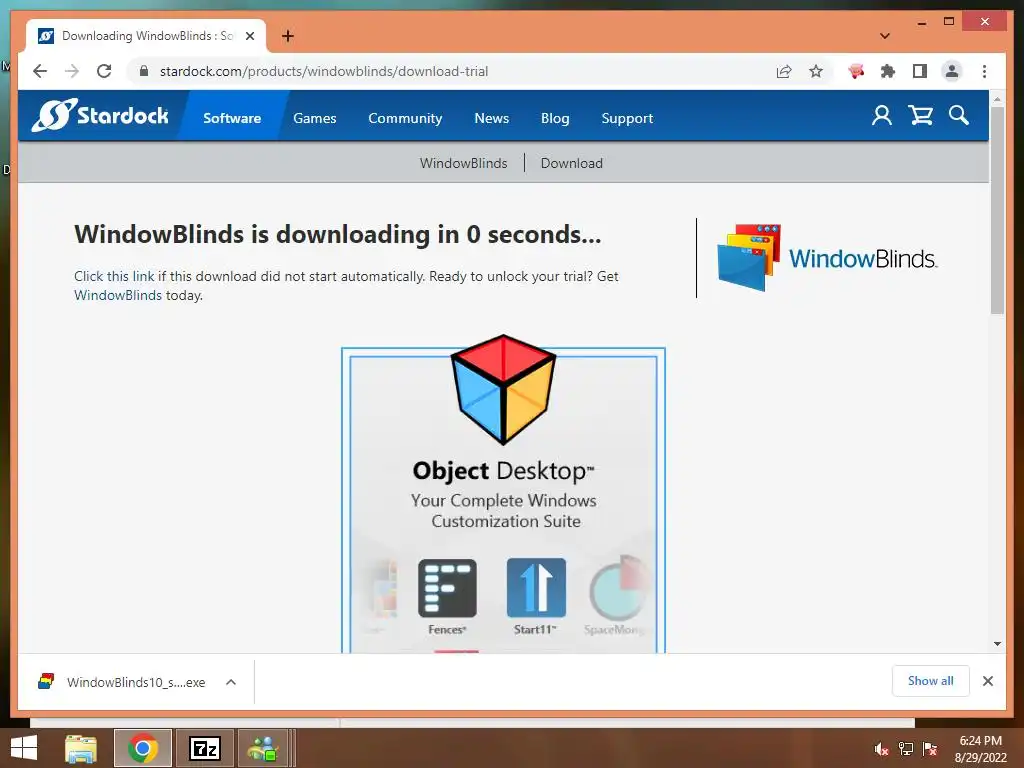Click the Show all downloads button

[x=931, y=681]
